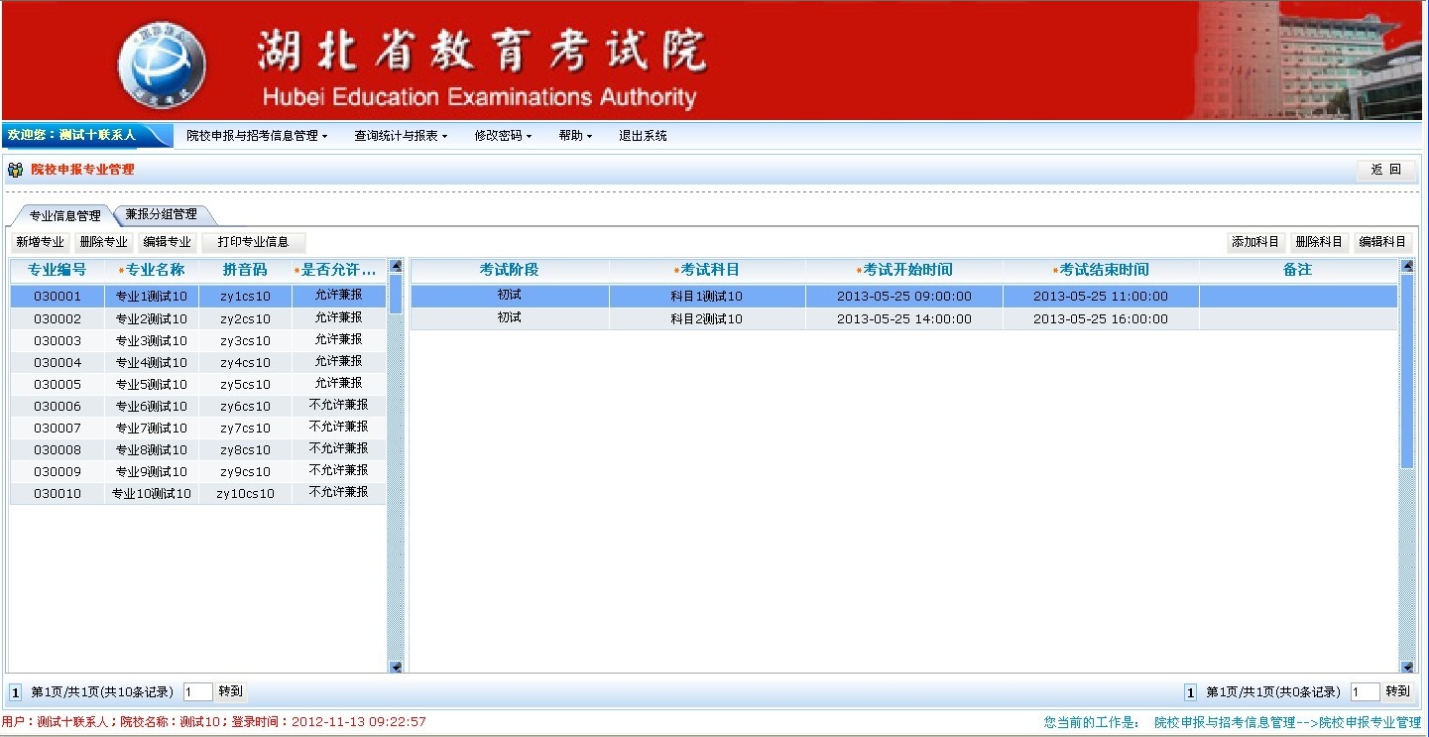Open the 院校申报与招考信息管理 dropdown menu
The height and width of the screenshot is (737, 1429).
pos(257,136)
